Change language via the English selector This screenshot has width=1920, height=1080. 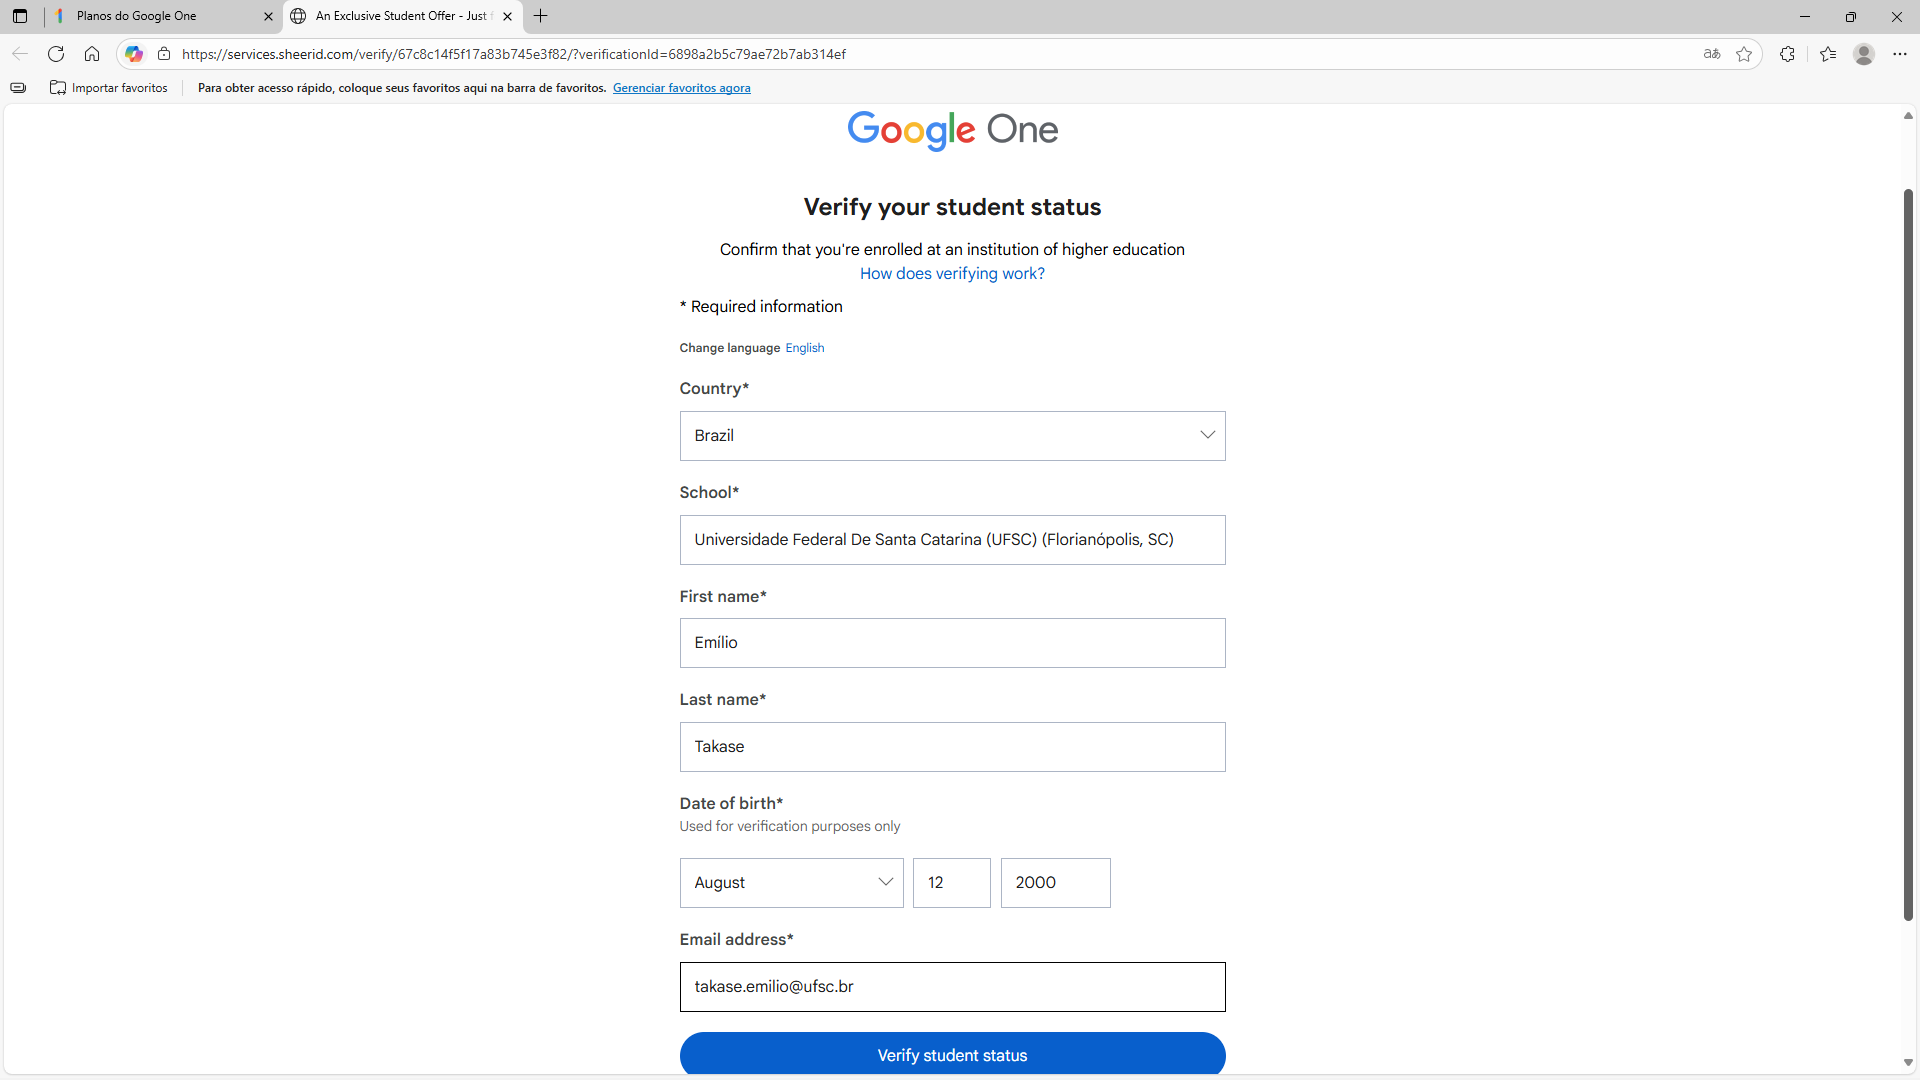point(804,348)
